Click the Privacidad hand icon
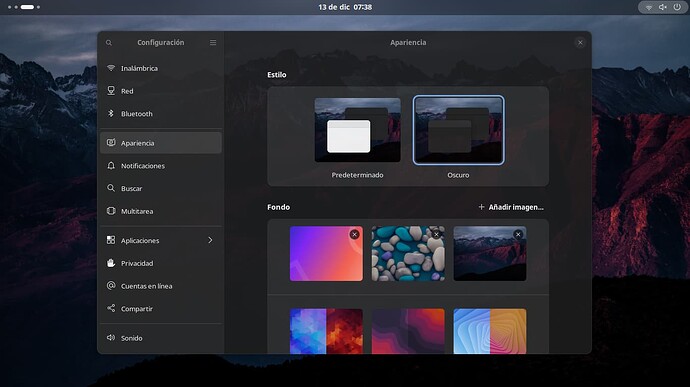The image size is (690, 387). (x=111, y=263)
